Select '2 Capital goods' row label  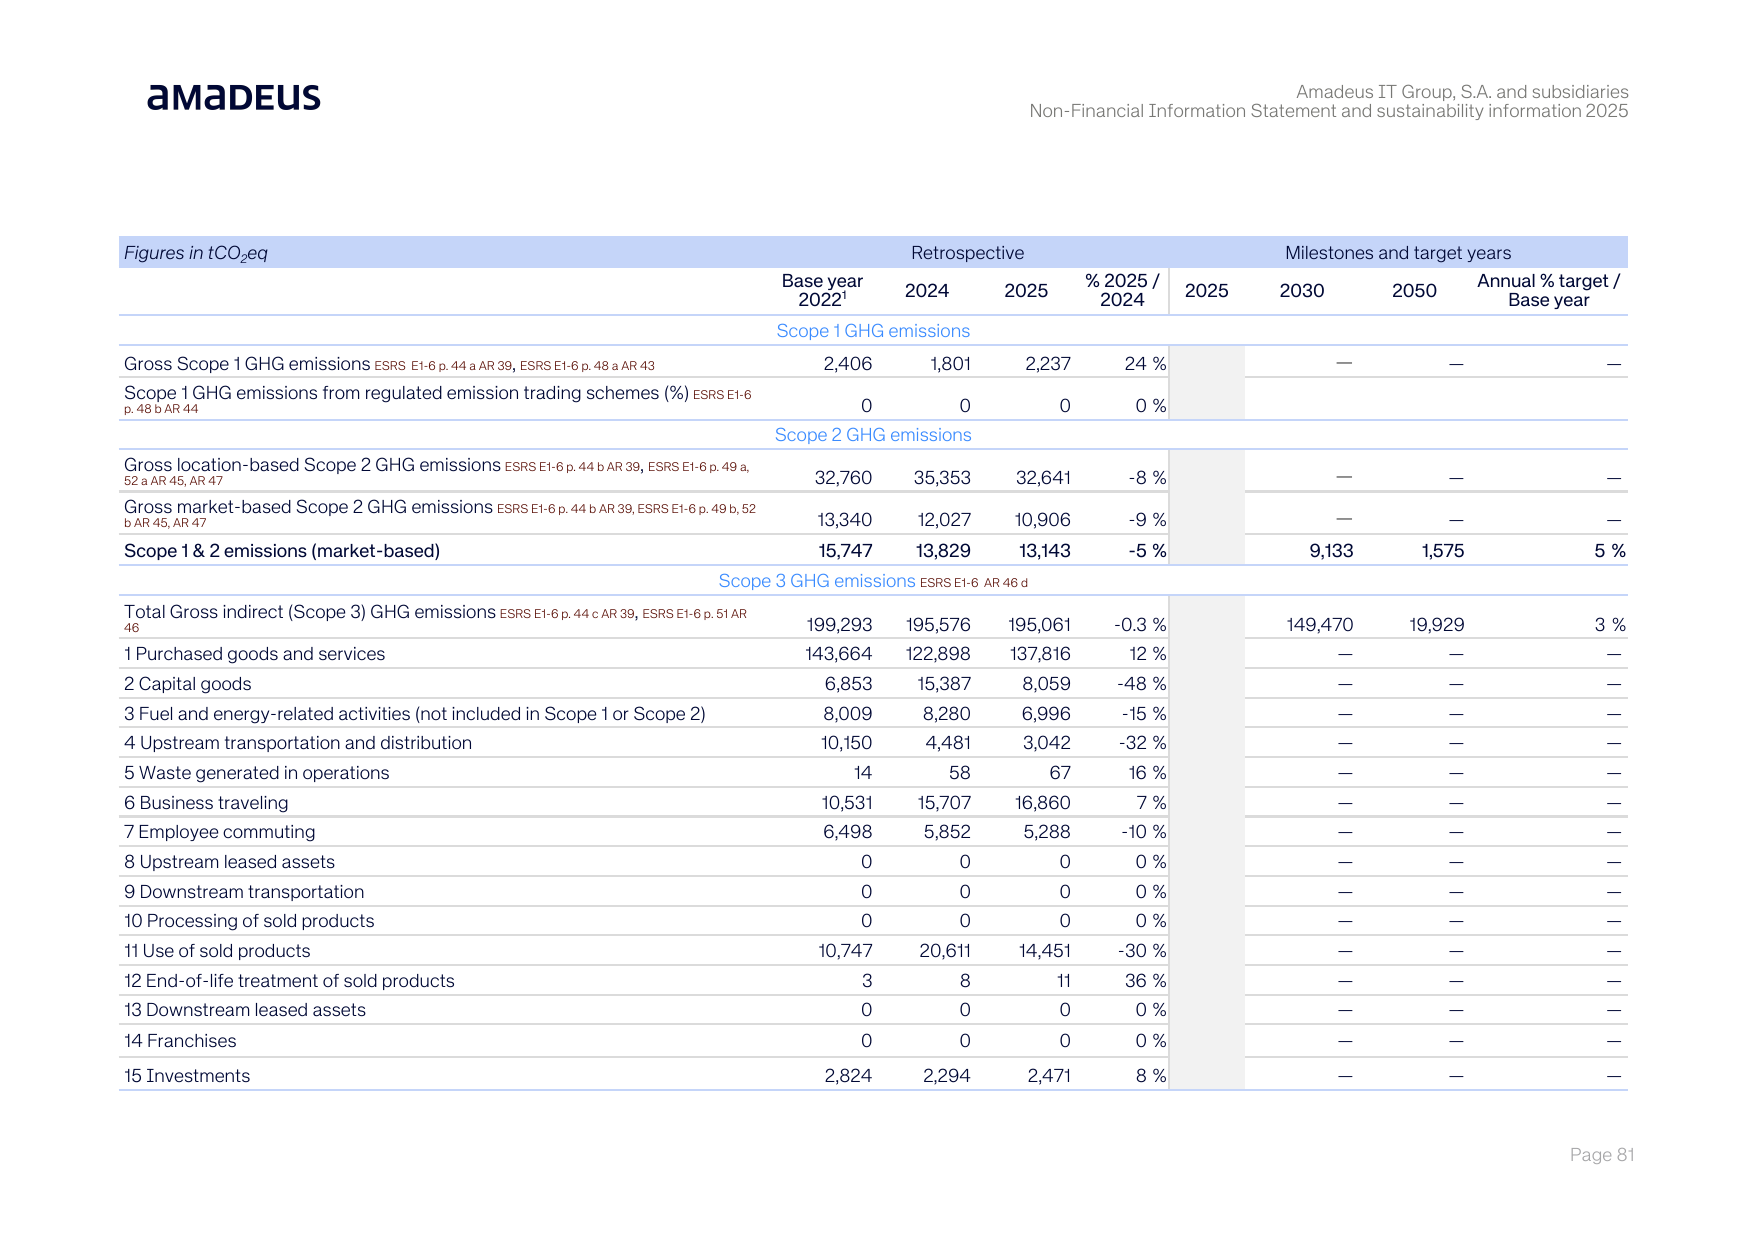pyautogui.click(x=187, y=684)
